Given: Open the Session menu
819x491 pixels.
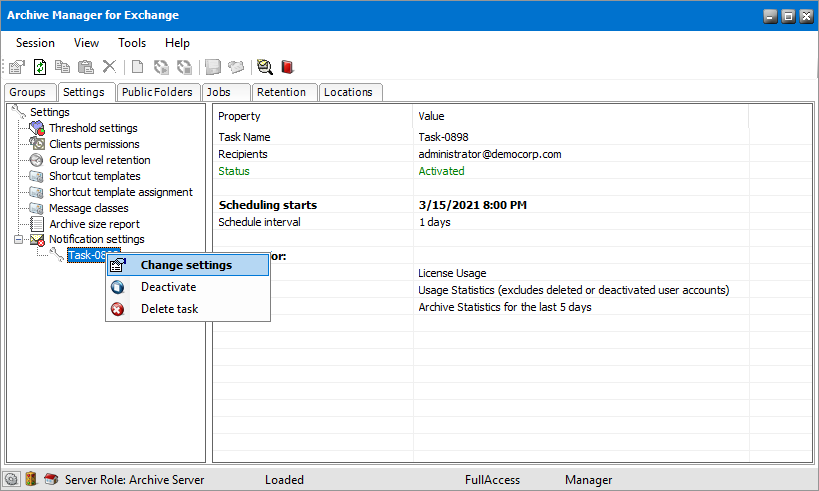Looking at the screenshot, I should 35,43.
